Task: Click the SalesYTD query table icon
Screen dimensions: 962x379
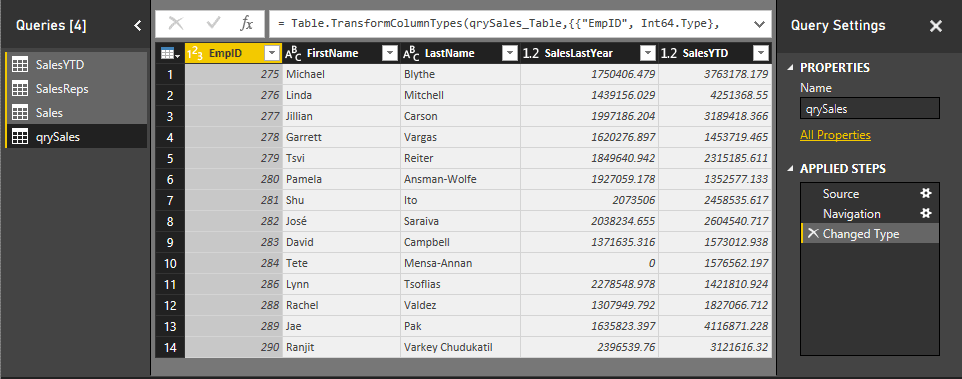Action: [x=20, y=64]
